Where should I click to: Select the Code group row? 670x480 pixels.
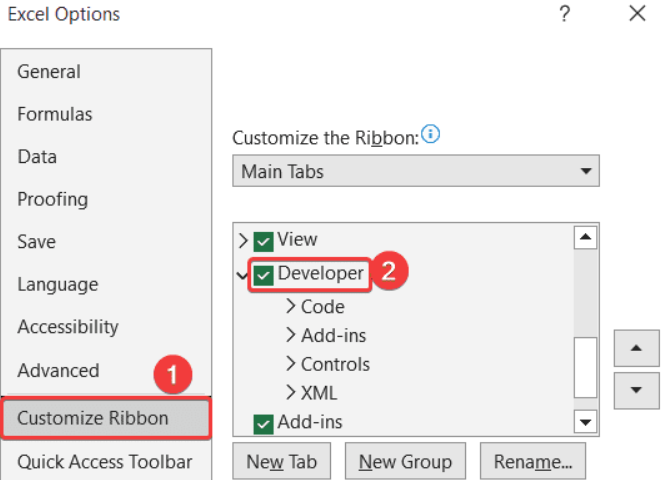323,307
